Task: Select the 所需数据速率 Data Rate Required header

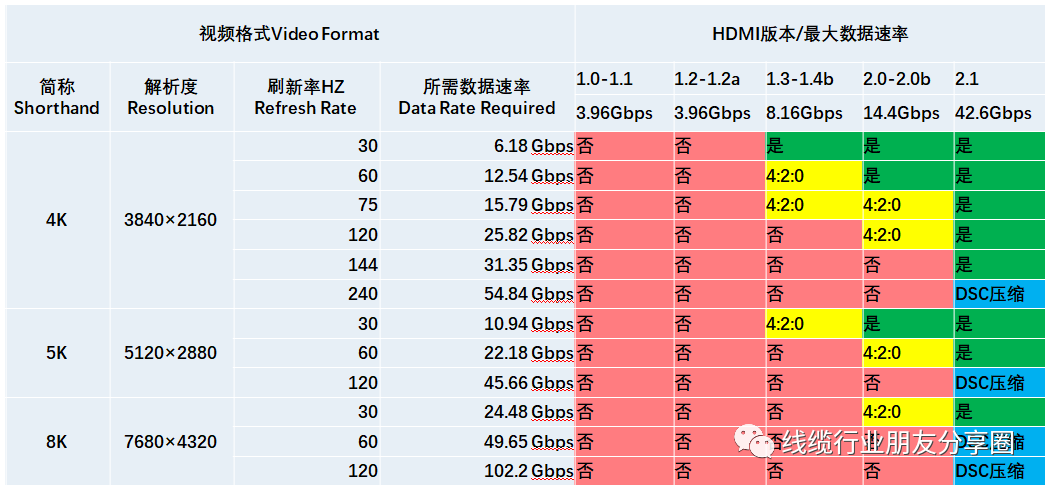Action: 476,98
